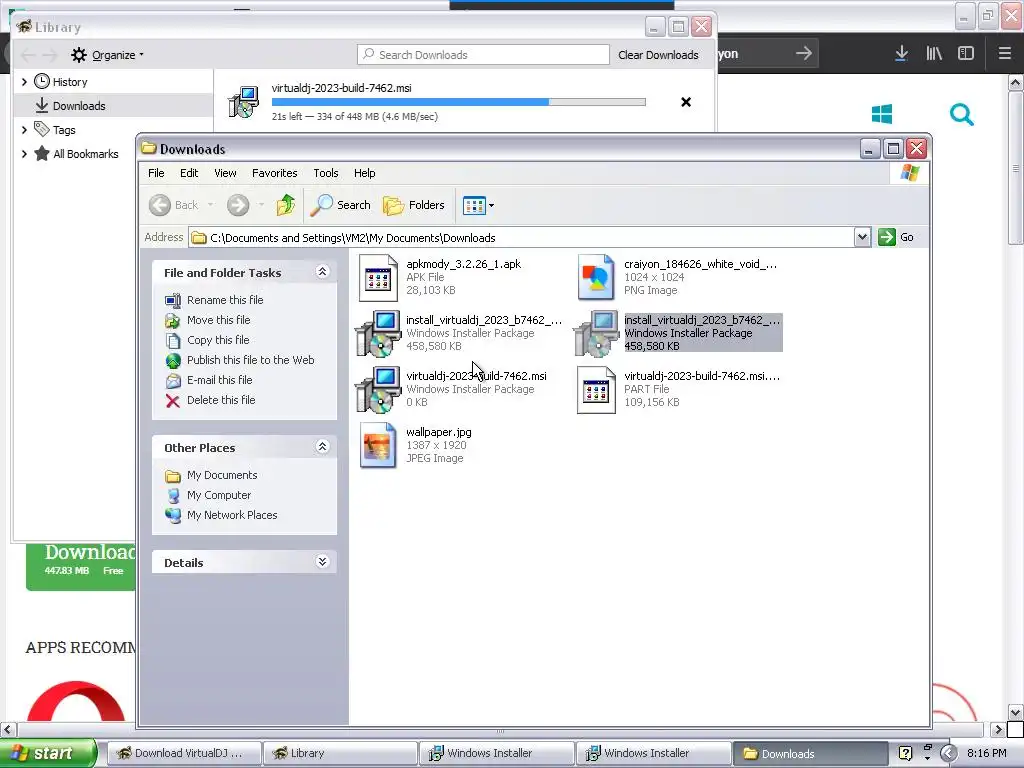Open the craiyon white void PNG image icon
Image resolution: width=1024 pixels, height=768 pixels.
click(596, 278)
